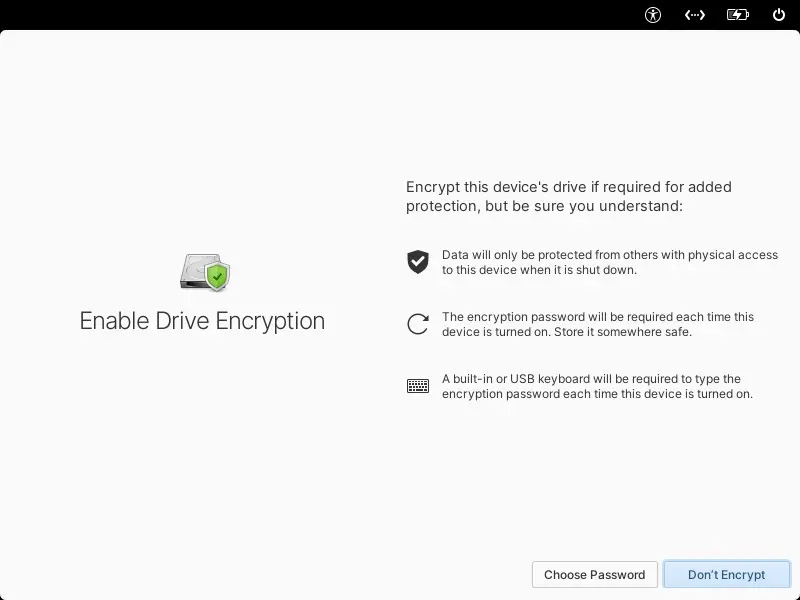The image size is (800, 600).
Task: Click the hard drive with green shield icon
Action: 204,272
